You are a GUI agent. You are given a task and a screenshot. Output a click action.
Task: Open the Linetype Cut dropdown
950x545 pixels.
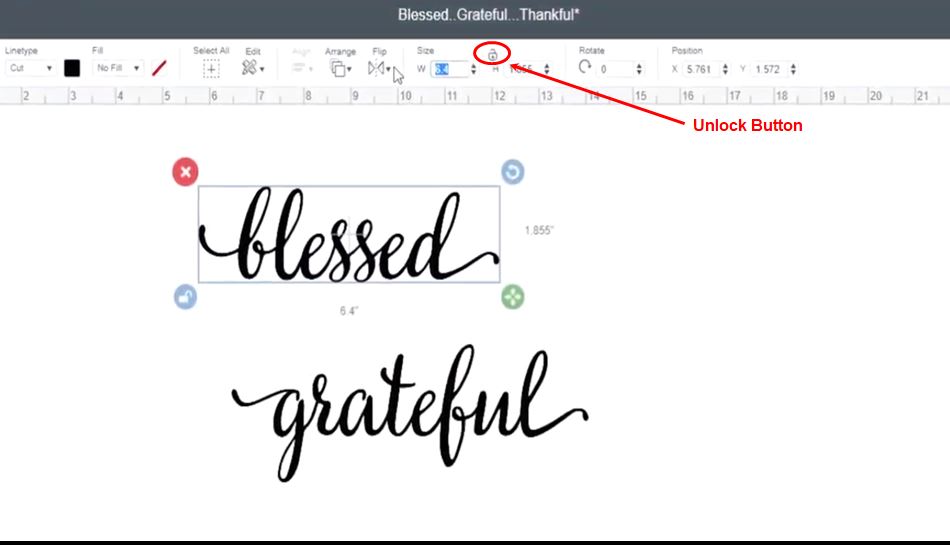[x=30, y=68]
